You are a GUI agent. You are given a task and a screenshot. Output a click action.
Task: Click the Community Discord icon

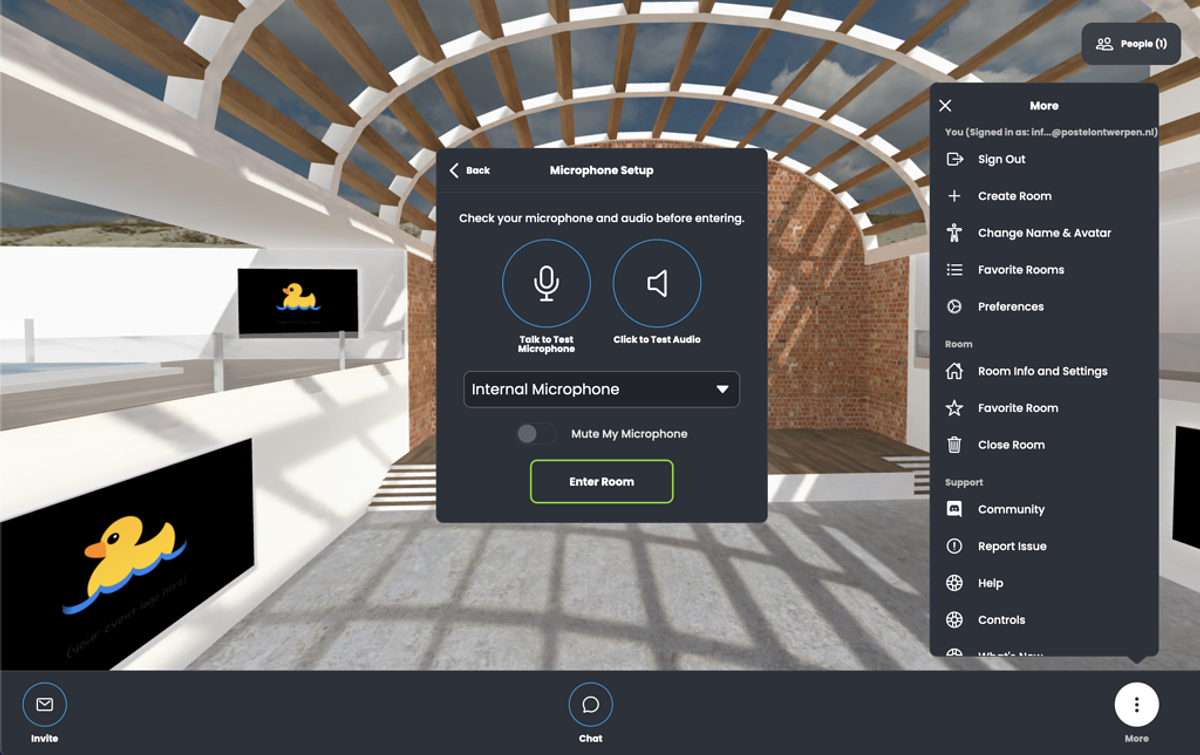coord(955,509)
